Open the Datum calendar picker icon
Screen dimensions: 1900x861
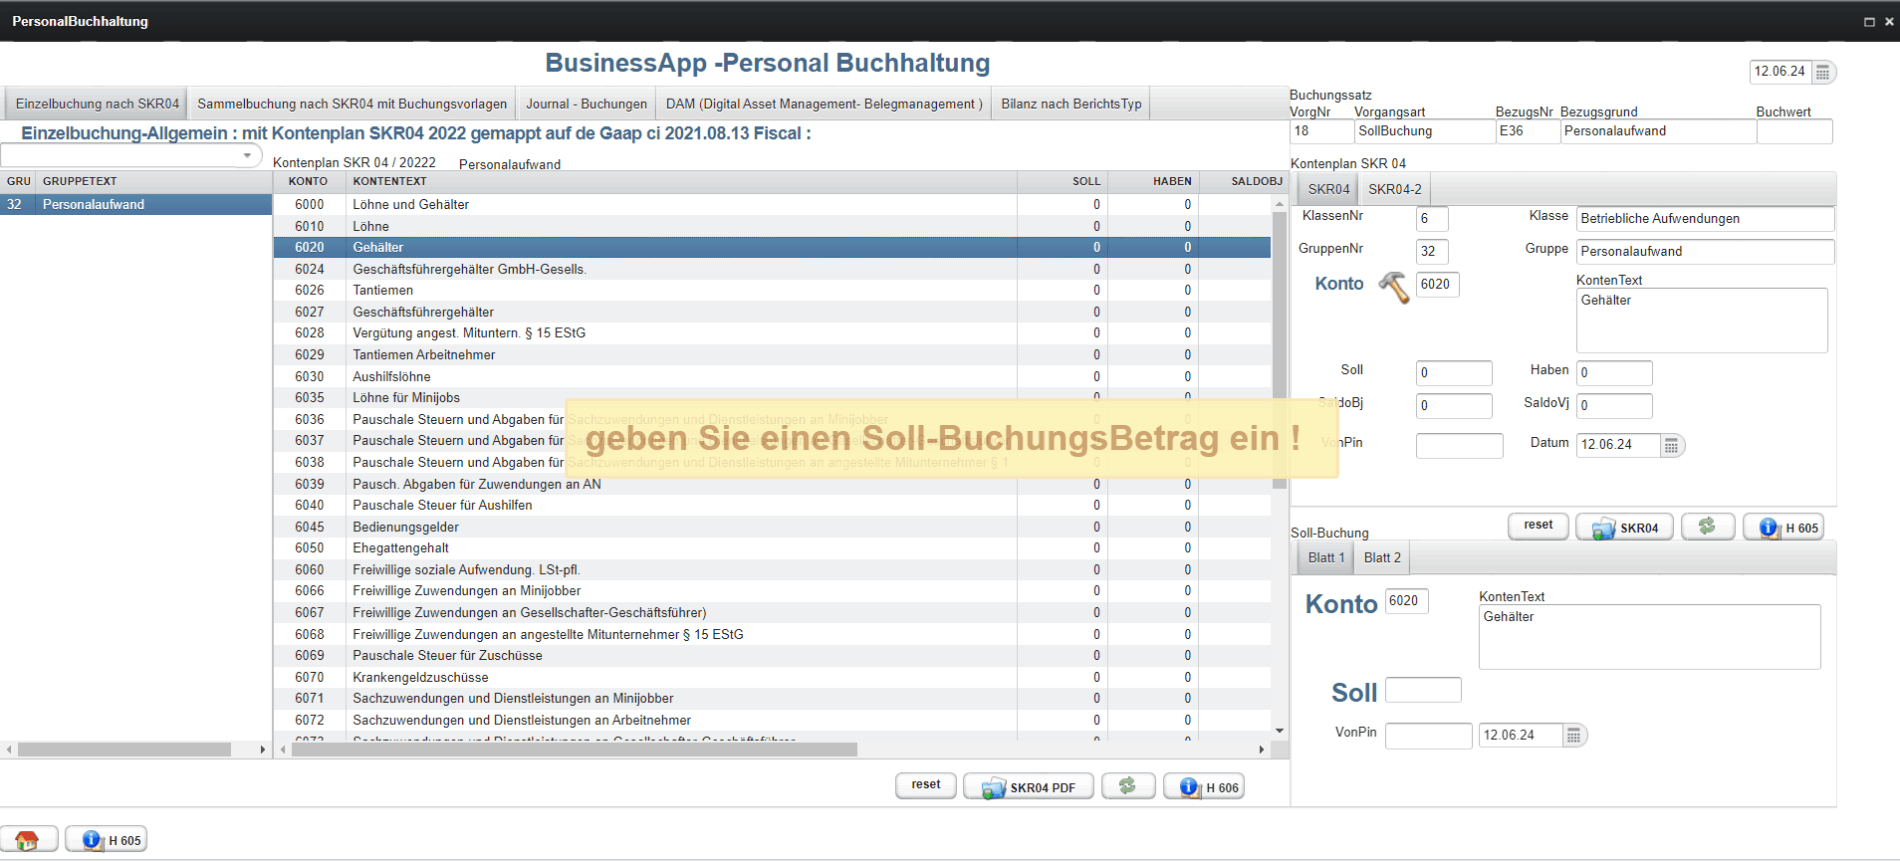coord(1671,445)
